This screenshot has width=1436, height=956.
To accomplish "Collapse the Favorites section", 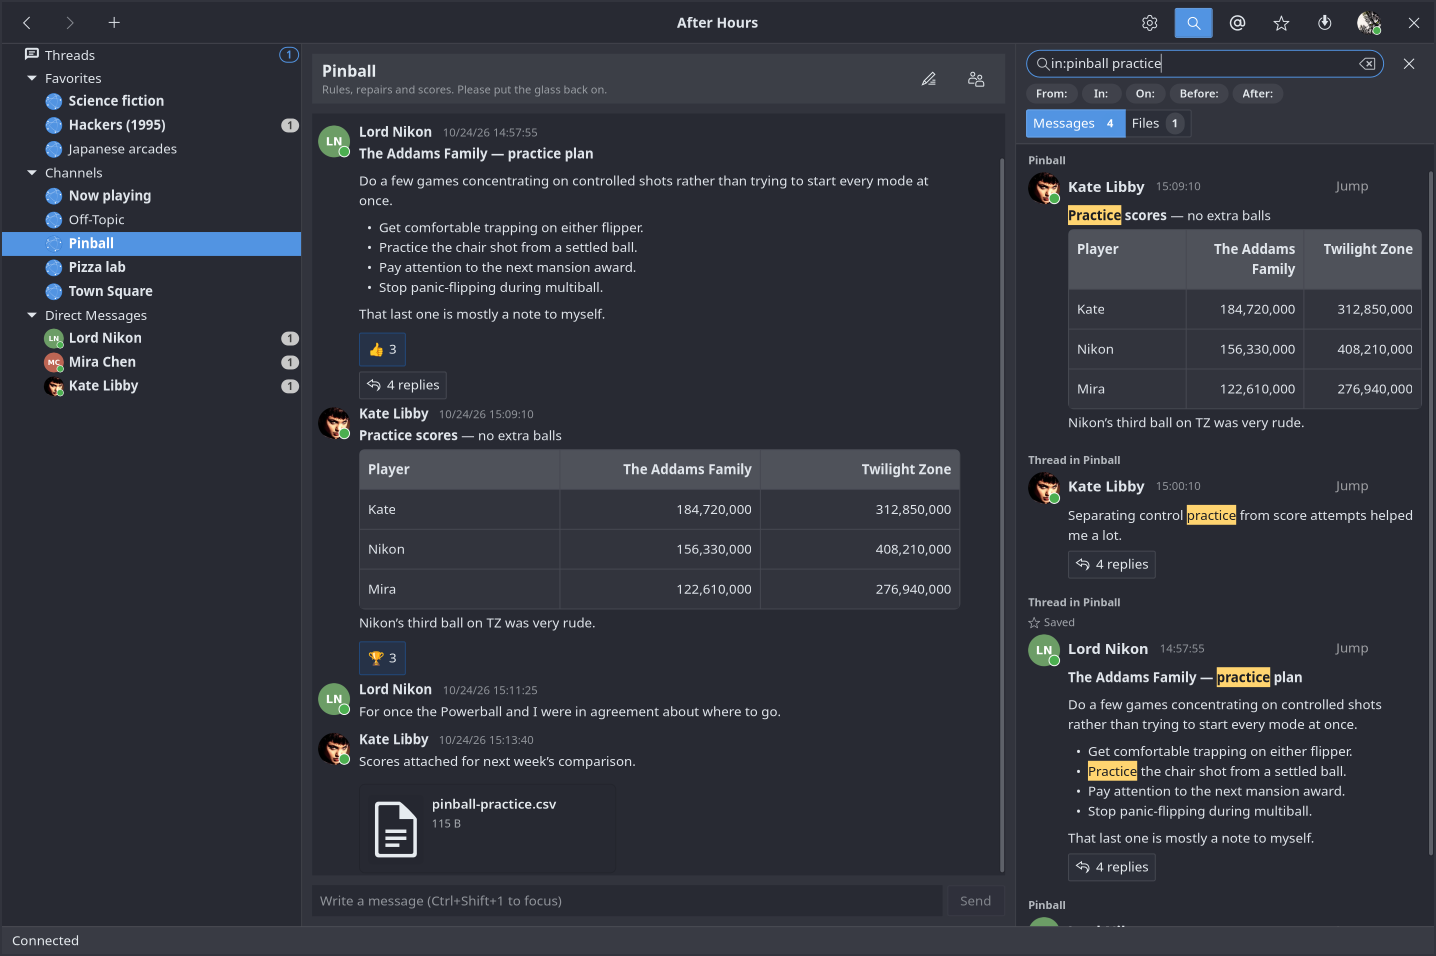I will pos(32,78).
